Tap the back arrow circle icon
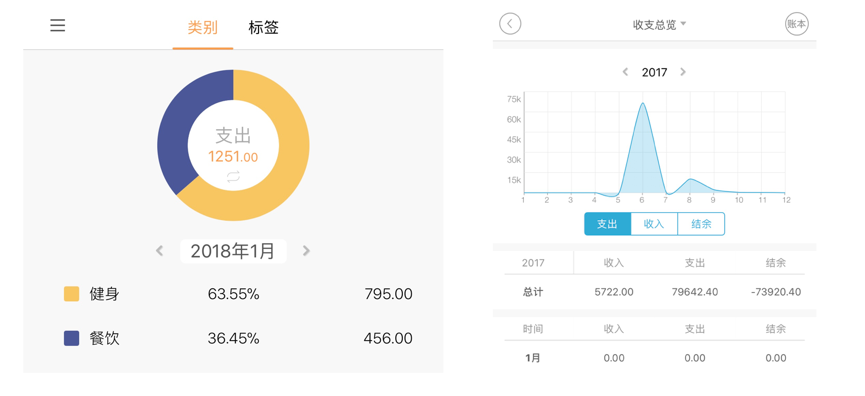865x396 pixels. click(510, 24)
